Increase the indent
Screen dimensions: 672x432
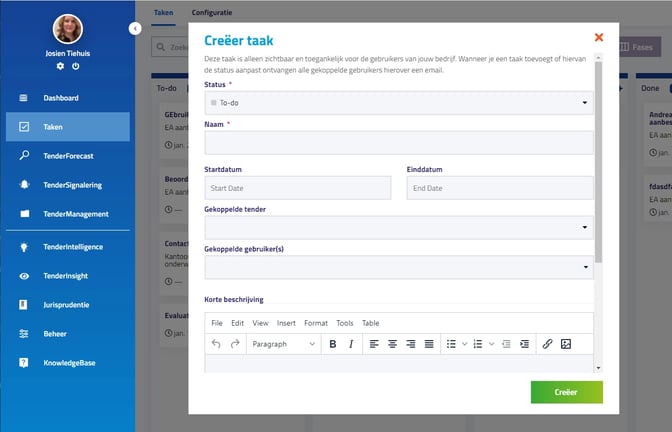click(525, 344)
